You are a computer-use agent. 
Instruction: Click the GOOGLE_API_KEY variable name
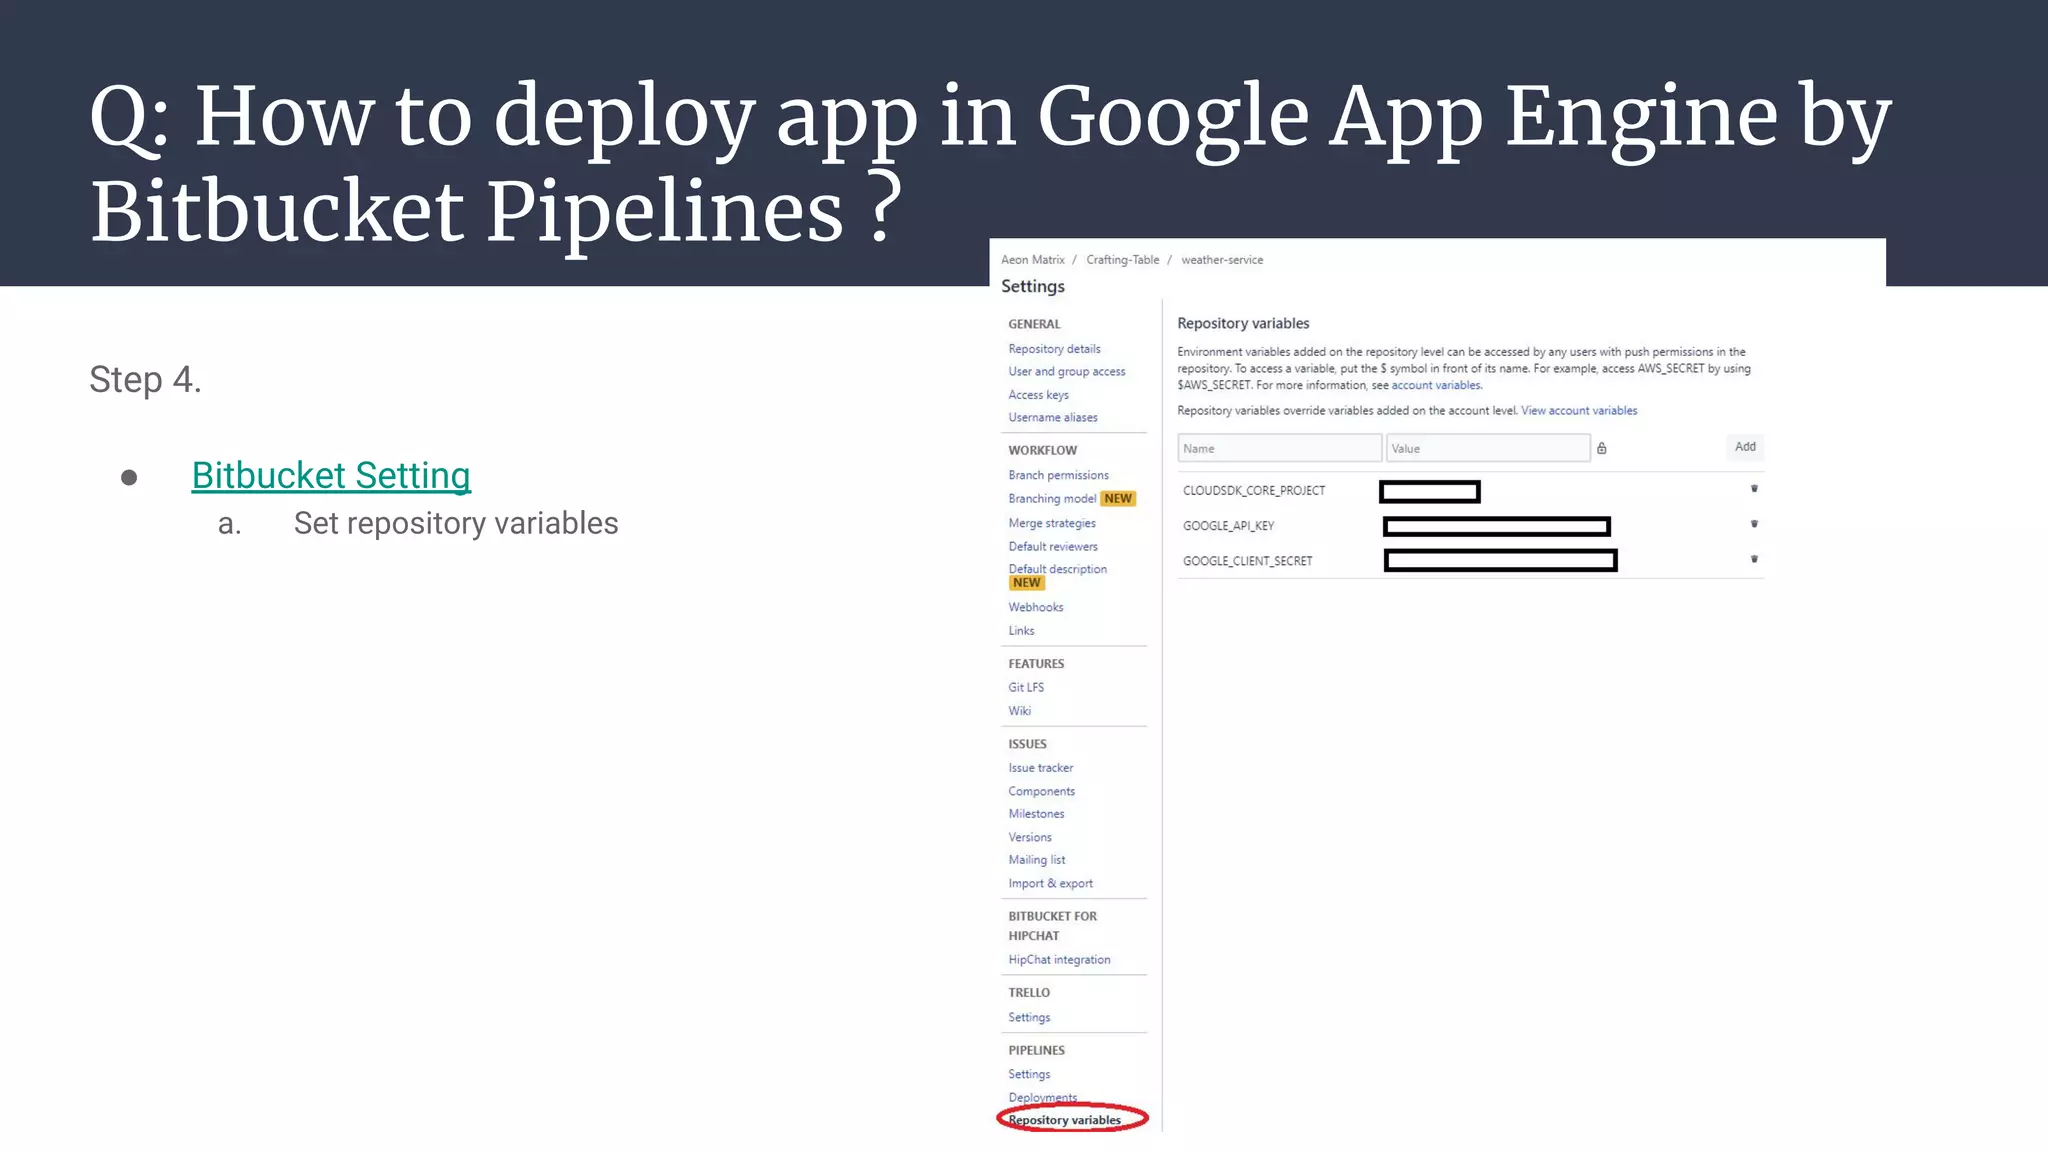1228,526
